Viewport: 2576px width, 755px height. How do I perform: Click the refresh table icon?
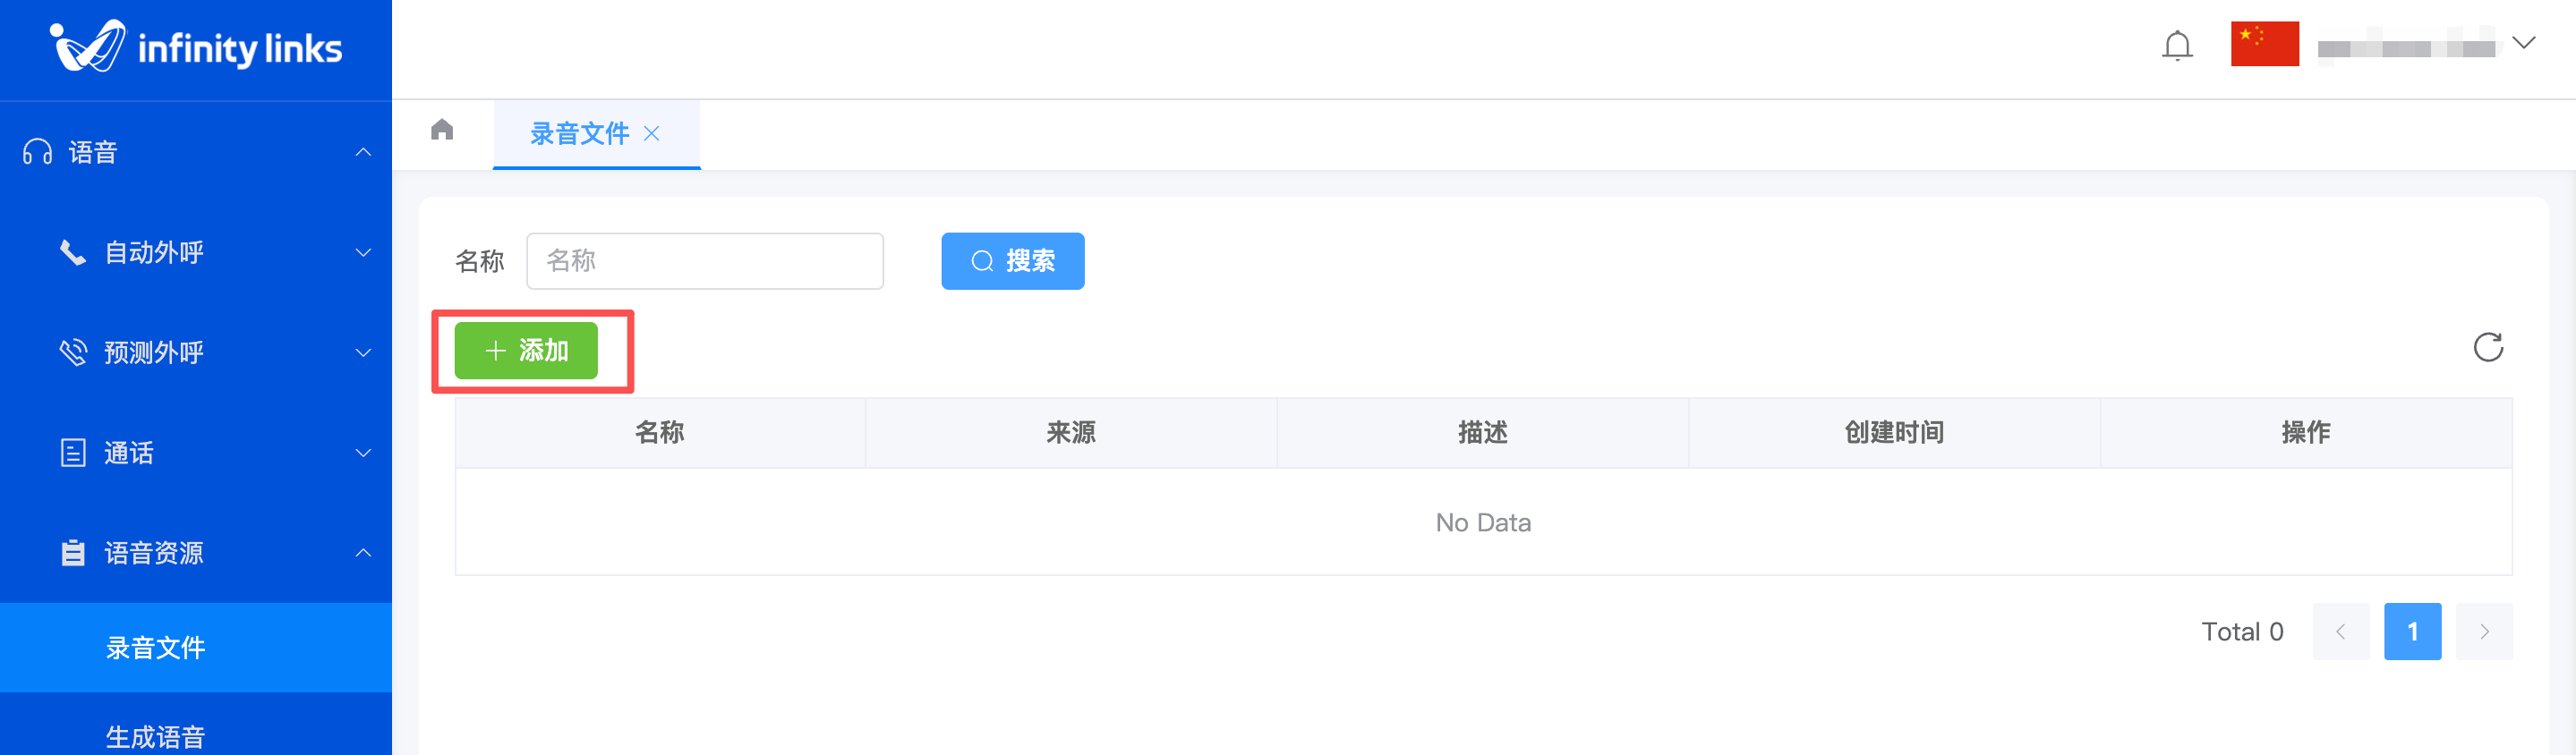pos(2487,347)
